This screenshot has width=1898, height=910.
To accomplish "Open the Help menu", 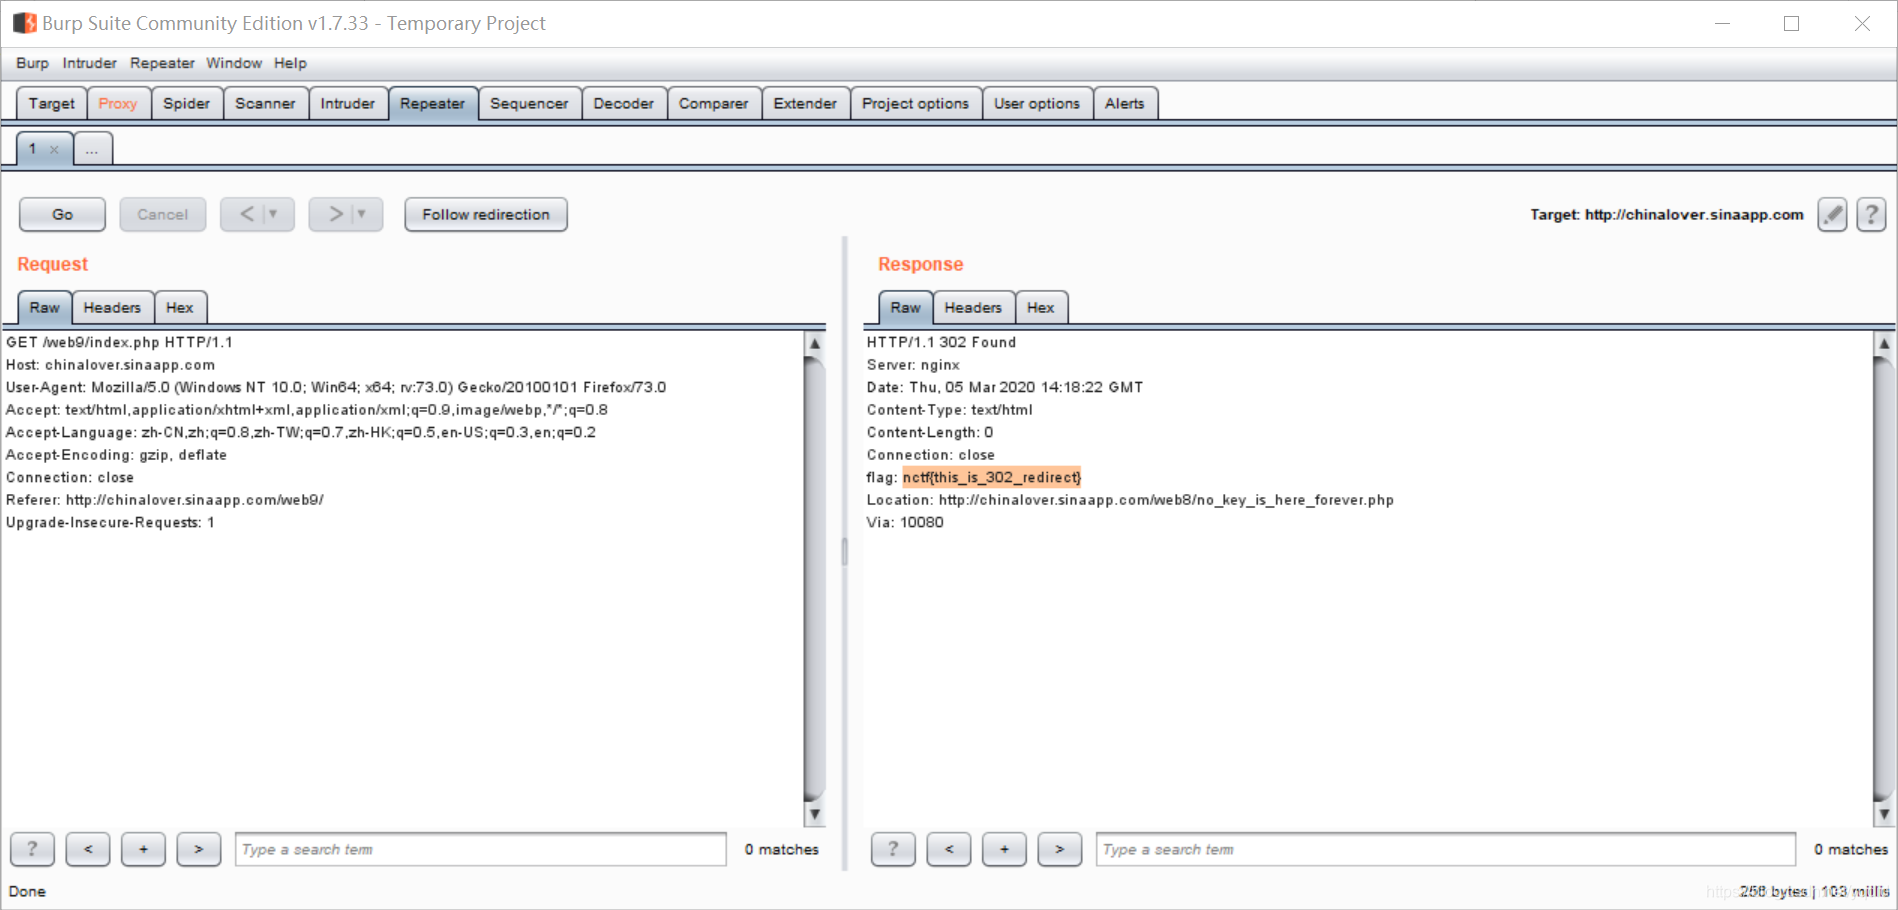I will [x=290, y=63].
